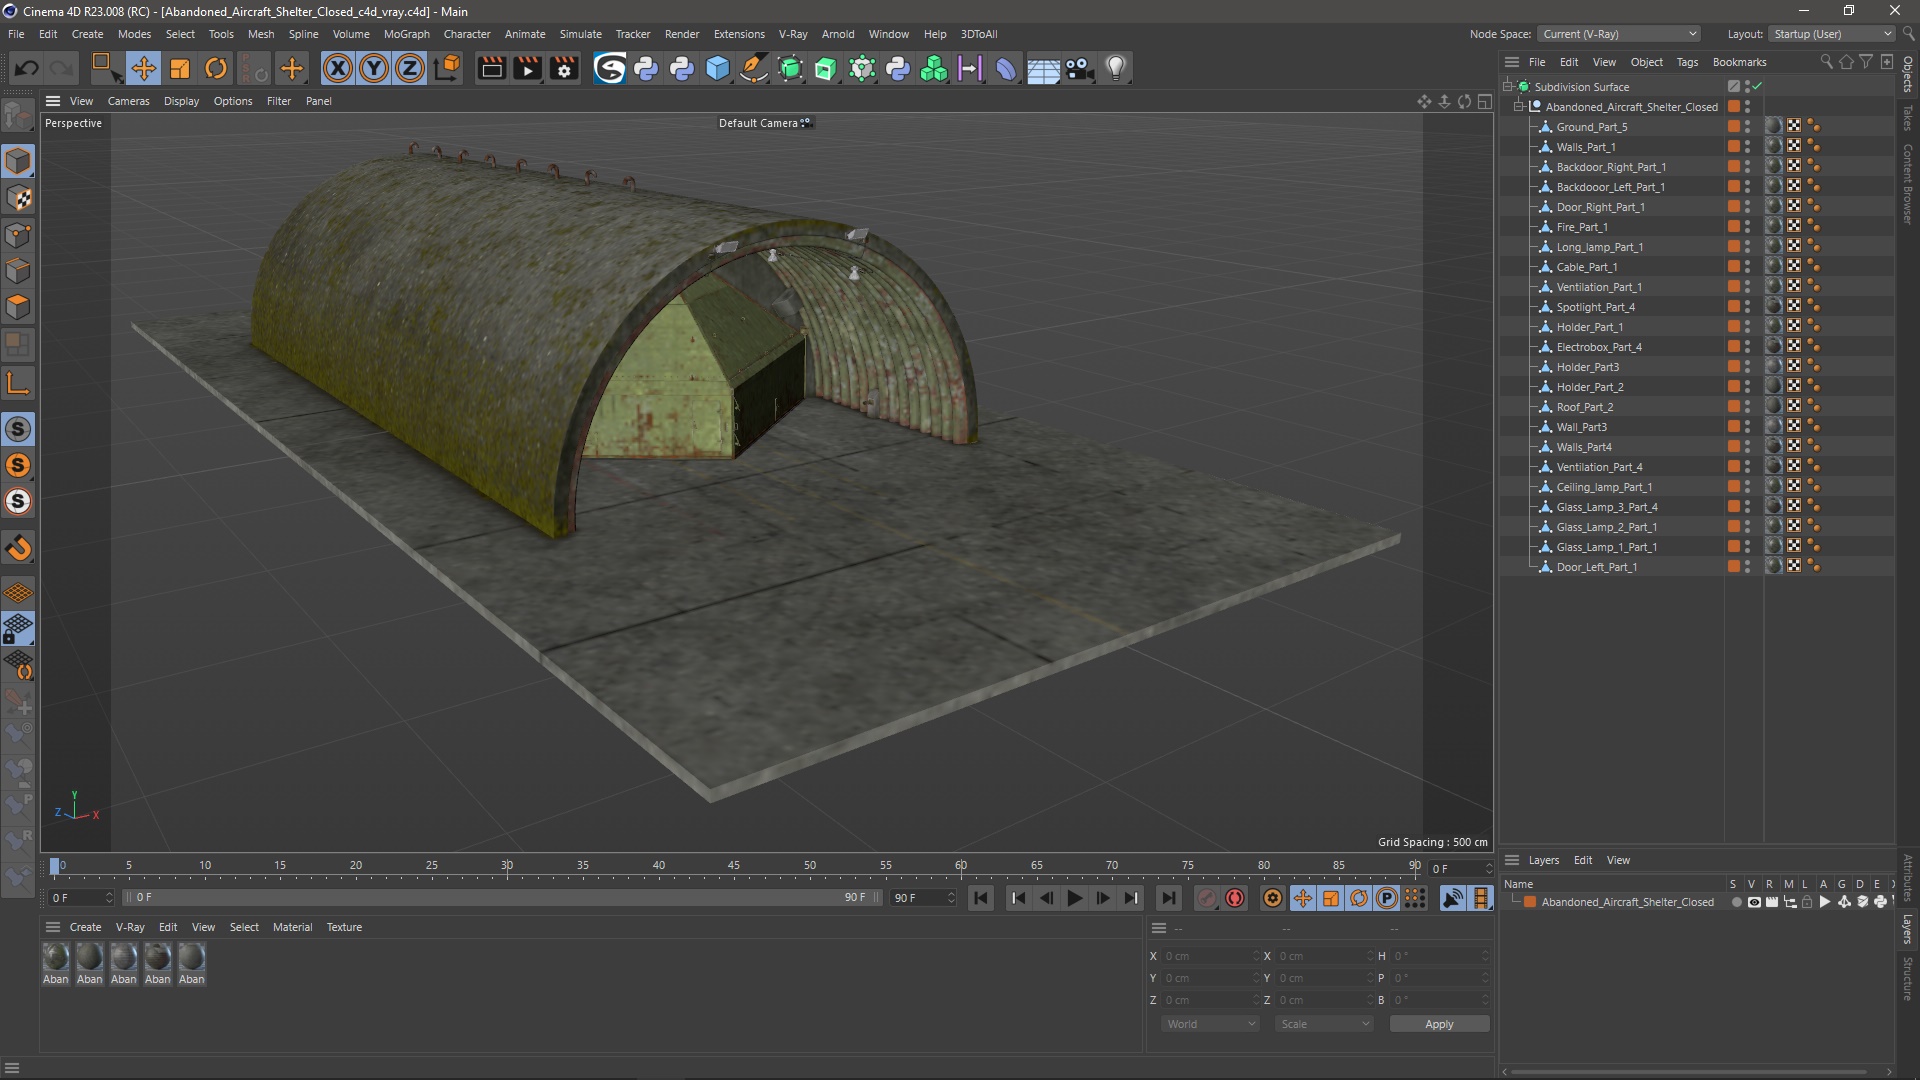The width and height of the screenshot is (1920, 1080).
Task: Select the fifth material thumbnail
Action: point(192,957)
